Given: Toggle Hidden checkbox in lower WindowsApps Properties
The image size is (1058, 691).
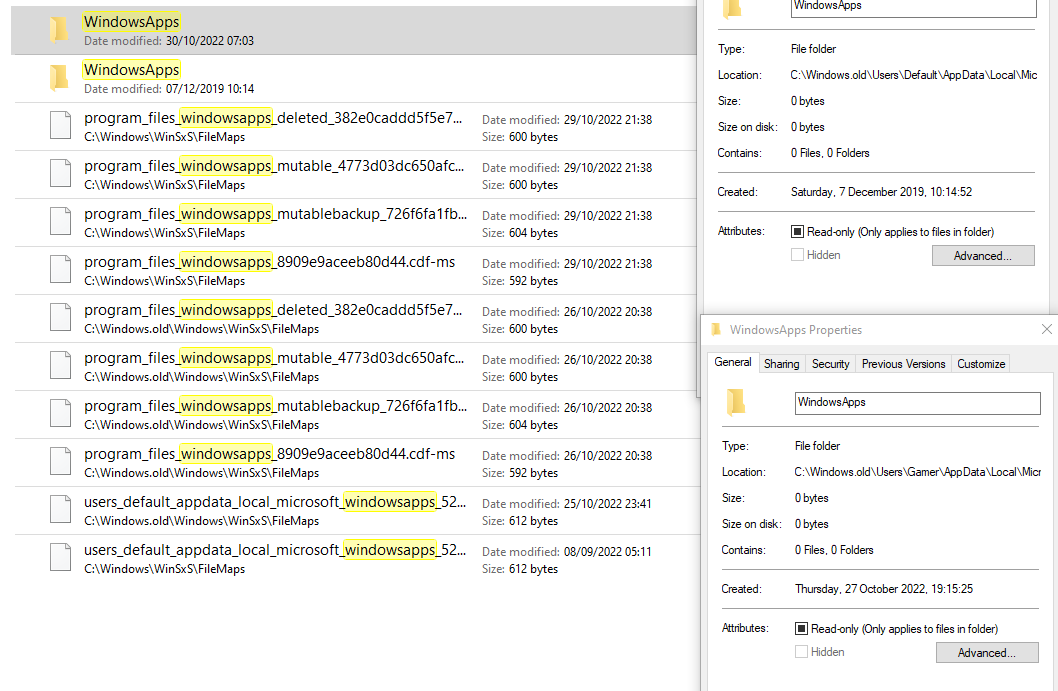Looking at the screenshot, I should click(802, 651).
